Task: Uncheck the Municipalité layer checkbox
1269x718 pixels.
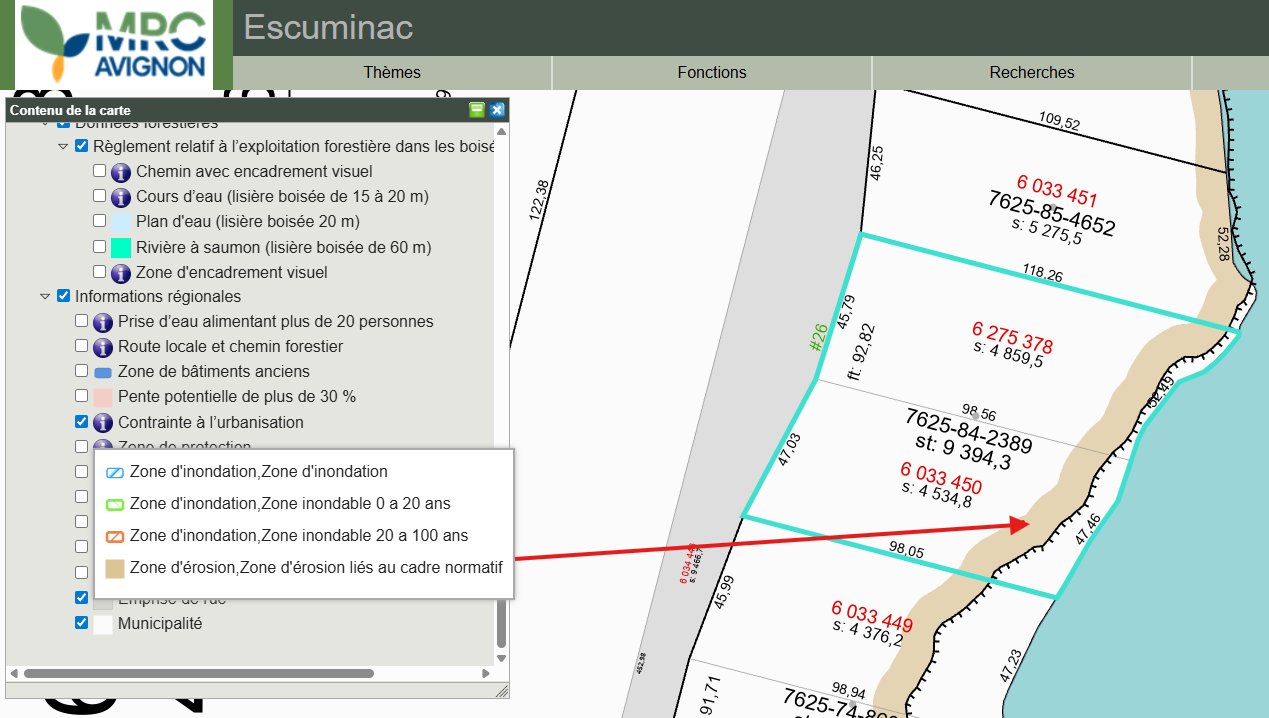Action: [82, 623]
